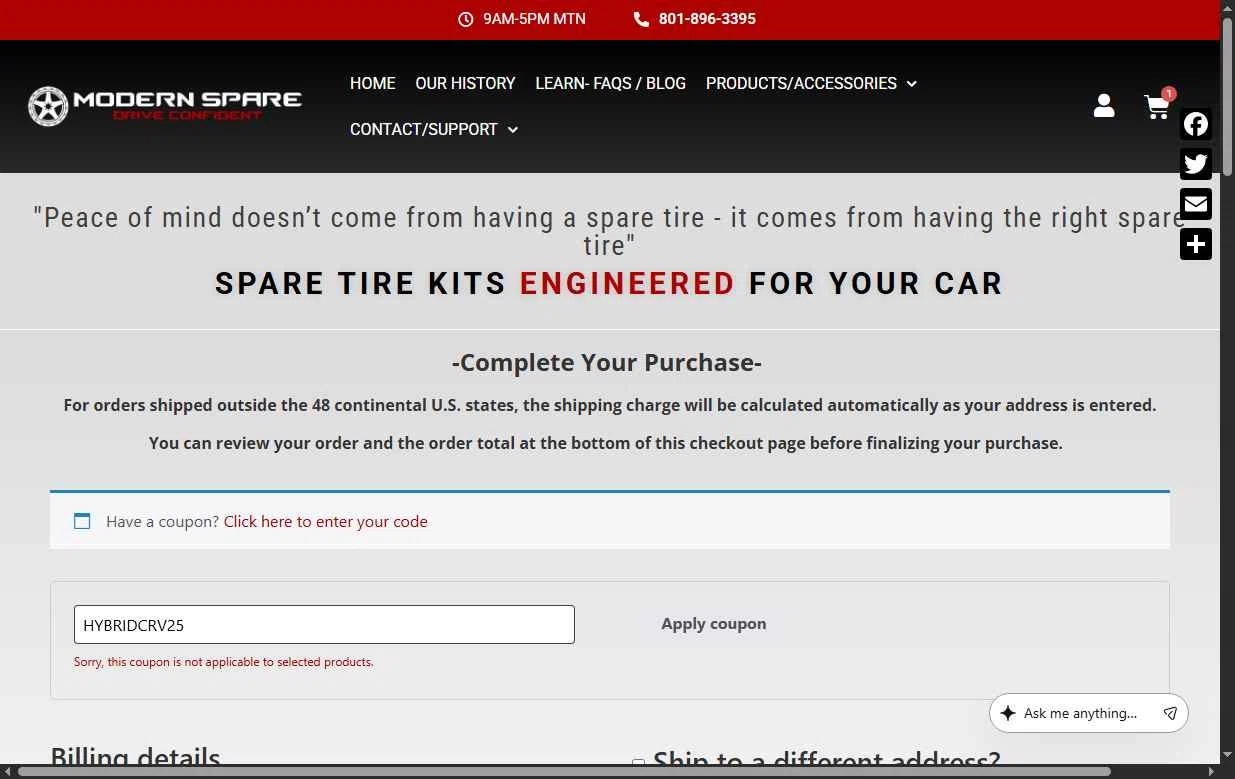Focus the coupon code field HYBRIDCRV25

tap(324, 625)
